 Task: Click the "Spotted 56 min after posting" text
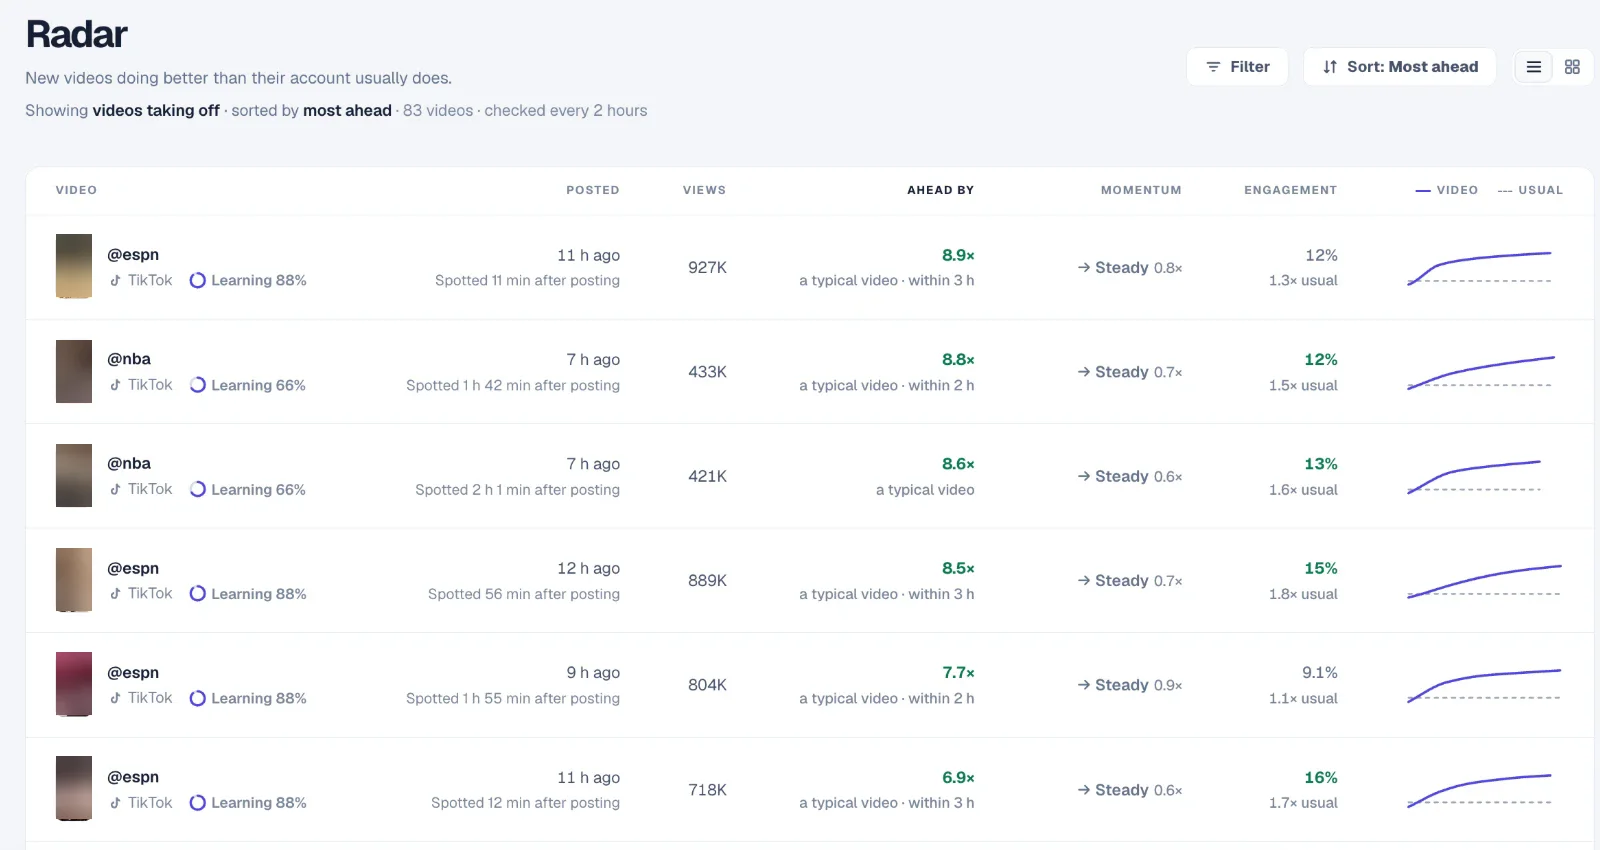[524, 594]
